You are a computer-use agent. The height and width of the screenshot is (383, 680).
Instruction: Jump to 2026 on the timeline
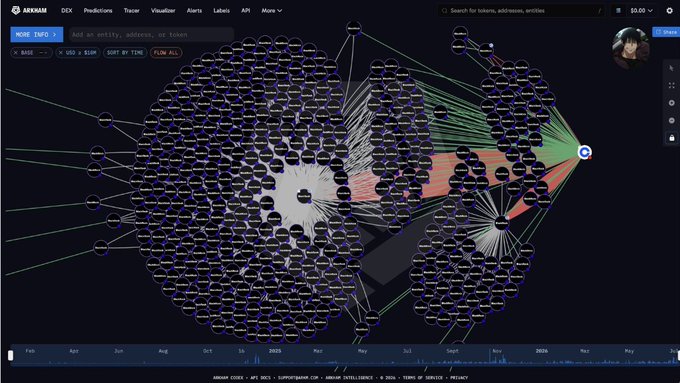coord(542,351)
